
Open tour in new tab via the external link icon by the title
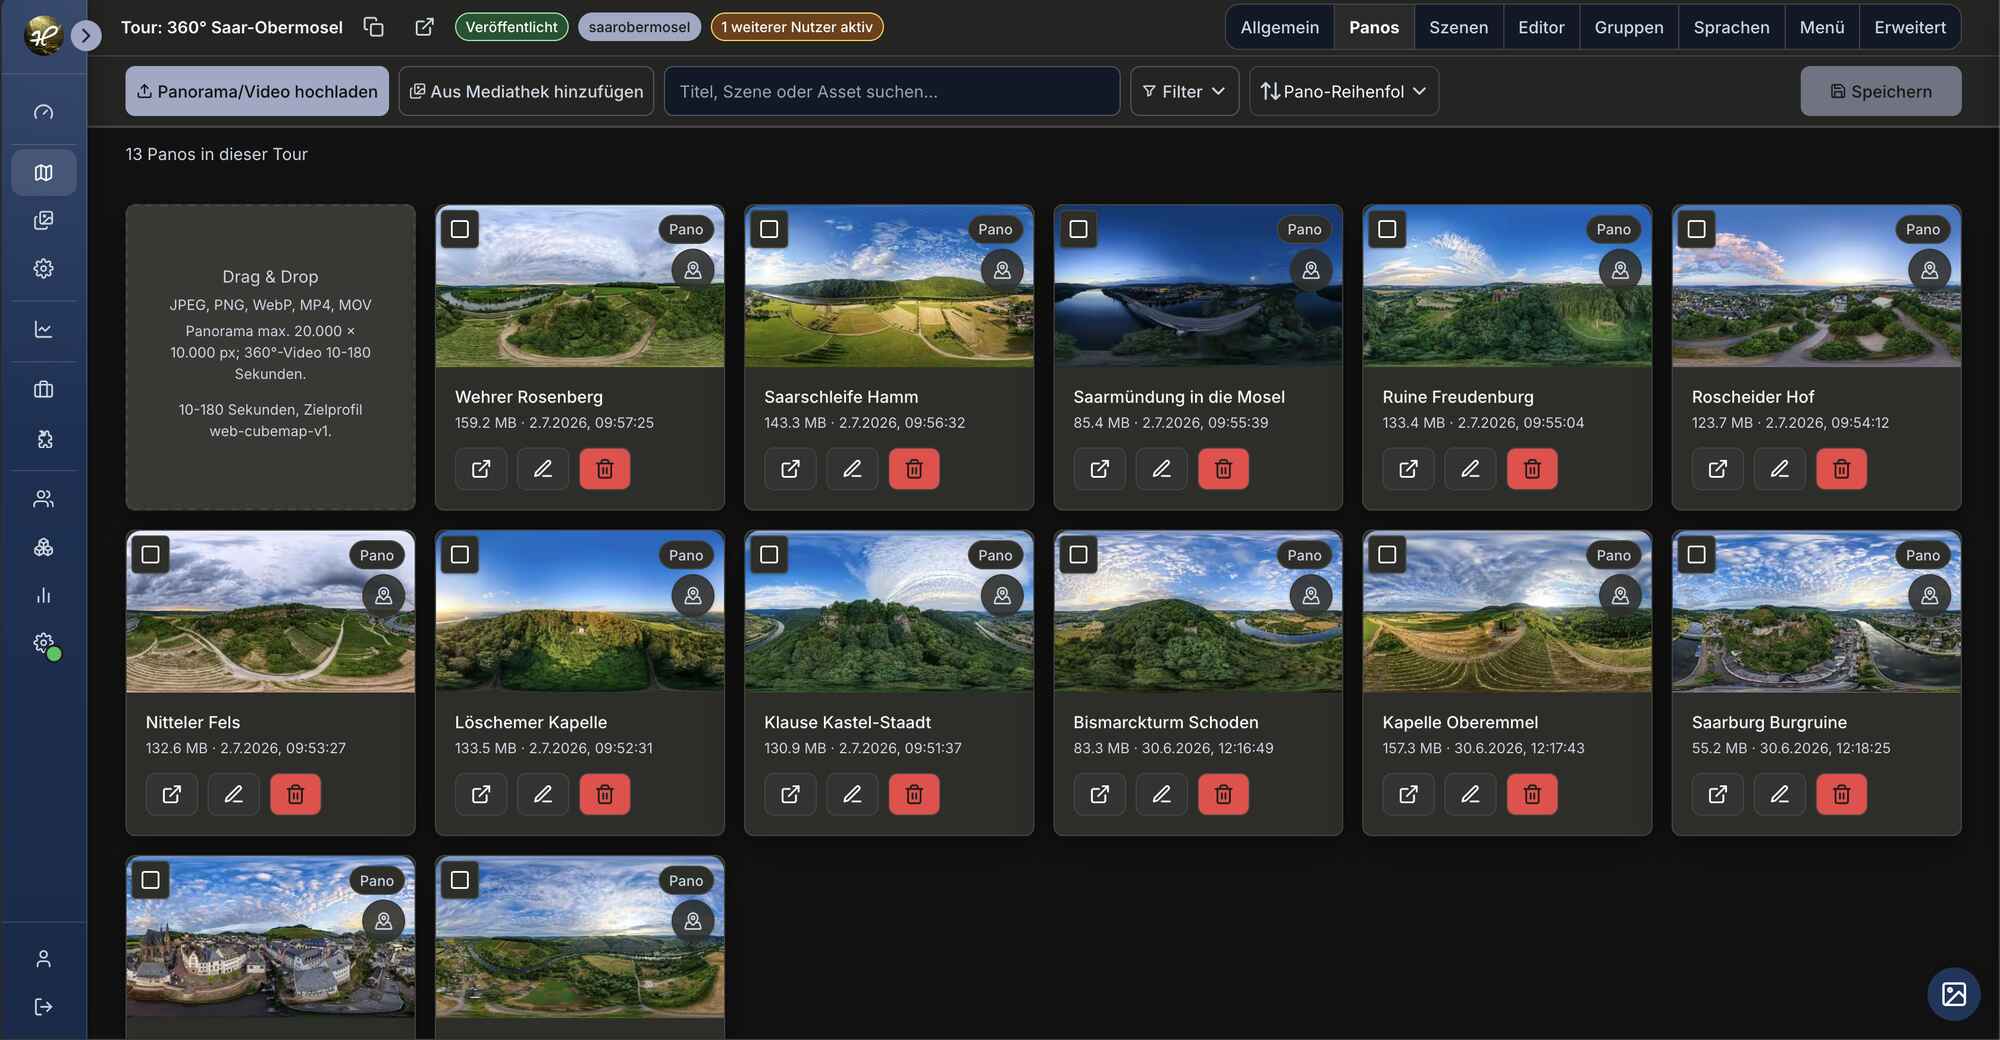pyautogui.click(x=424, y=27)
